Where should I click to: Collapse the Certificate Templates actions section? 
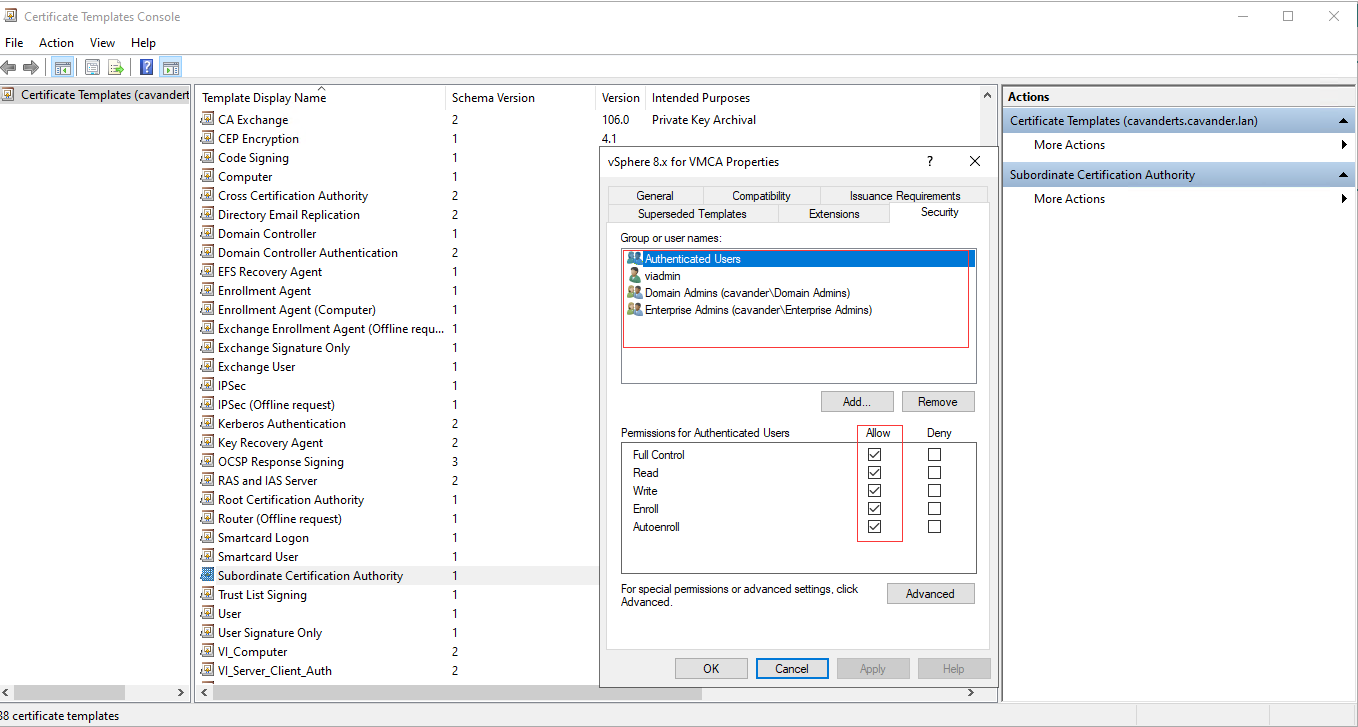[x=1344, y=121]
